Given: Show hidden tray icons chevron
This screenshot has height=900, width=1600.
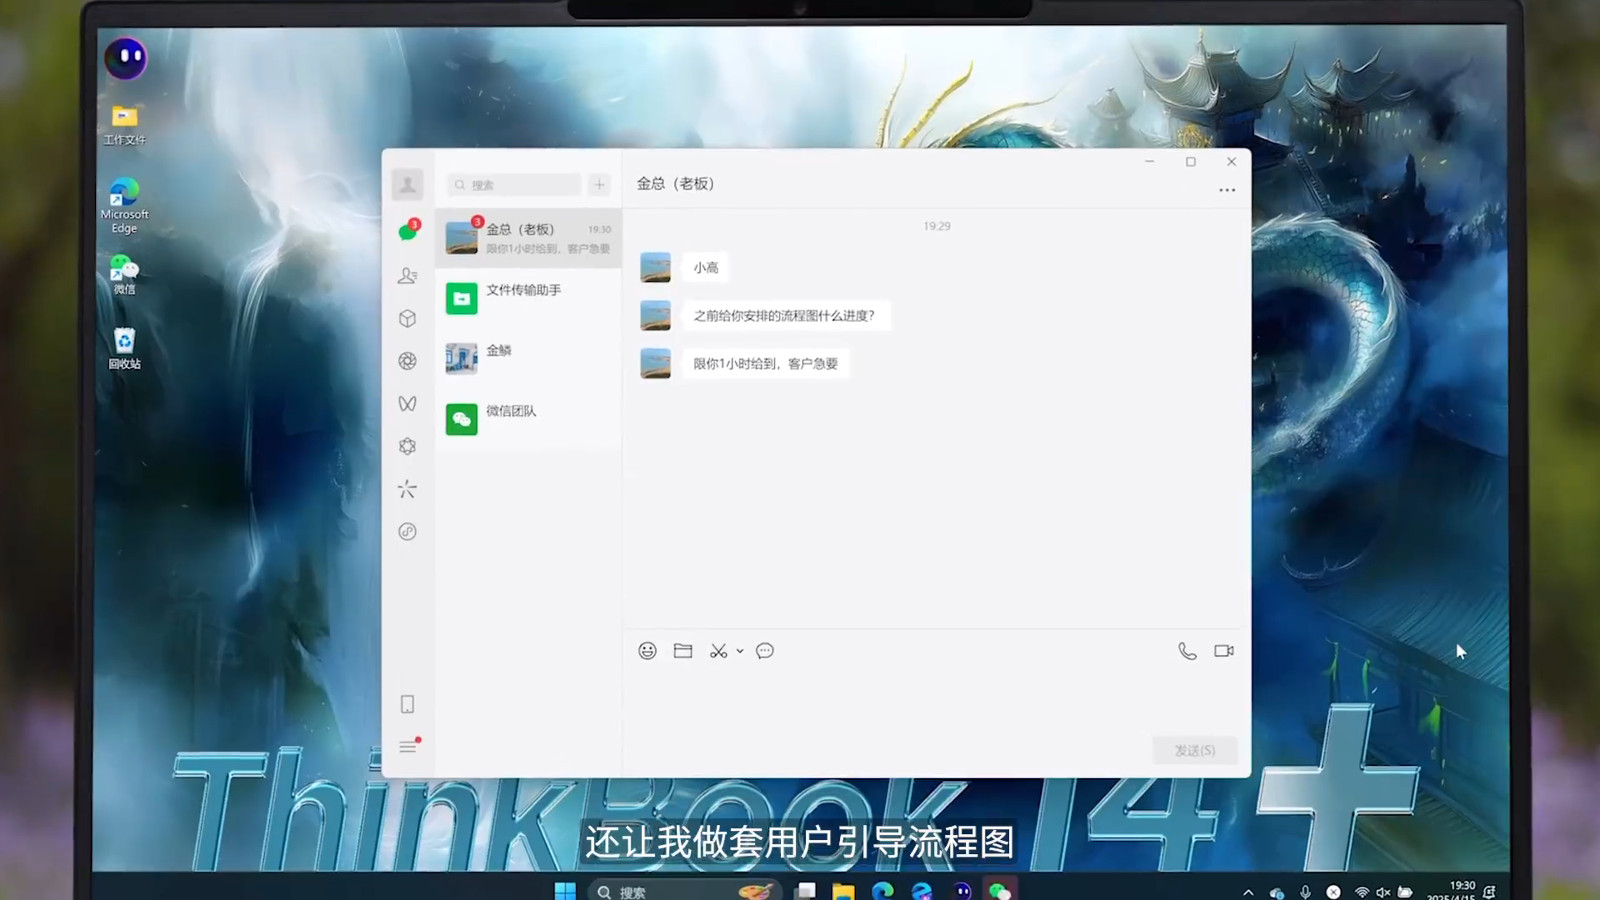Looking at the screenshot, I should pos(1248,892).
